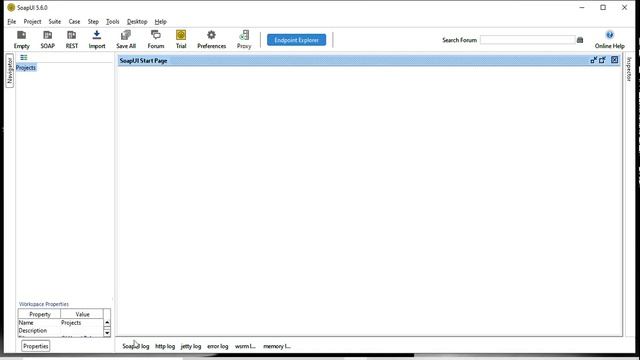This screenshot has height=360, width=640.
Task: Switch to the SoapUI log tab
Action: 136,346
